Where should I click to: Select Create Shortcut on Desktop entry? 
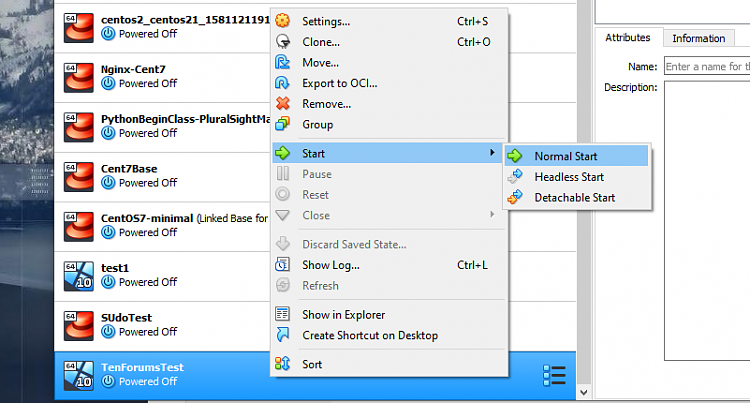[x=389, y=335]
